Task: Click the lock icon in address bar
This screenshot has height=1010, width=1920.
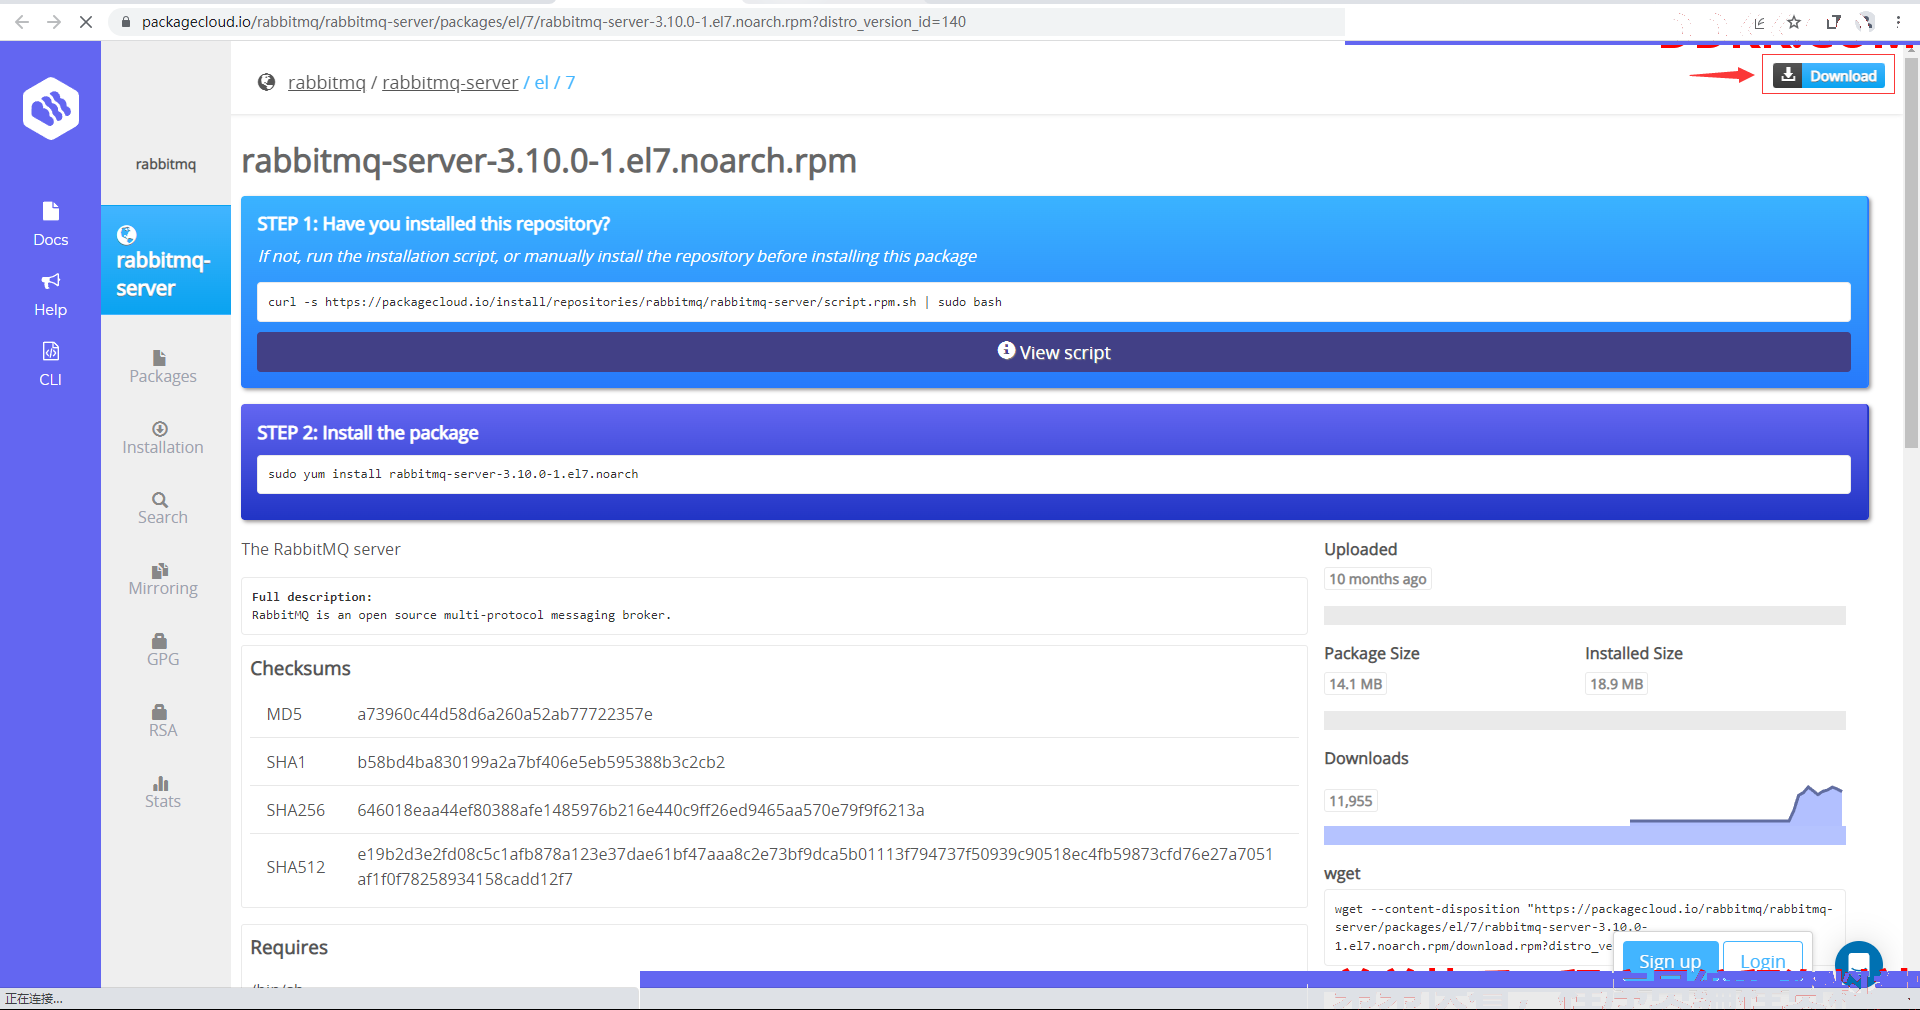Action: pyautogui.click(x=125, y=22)
